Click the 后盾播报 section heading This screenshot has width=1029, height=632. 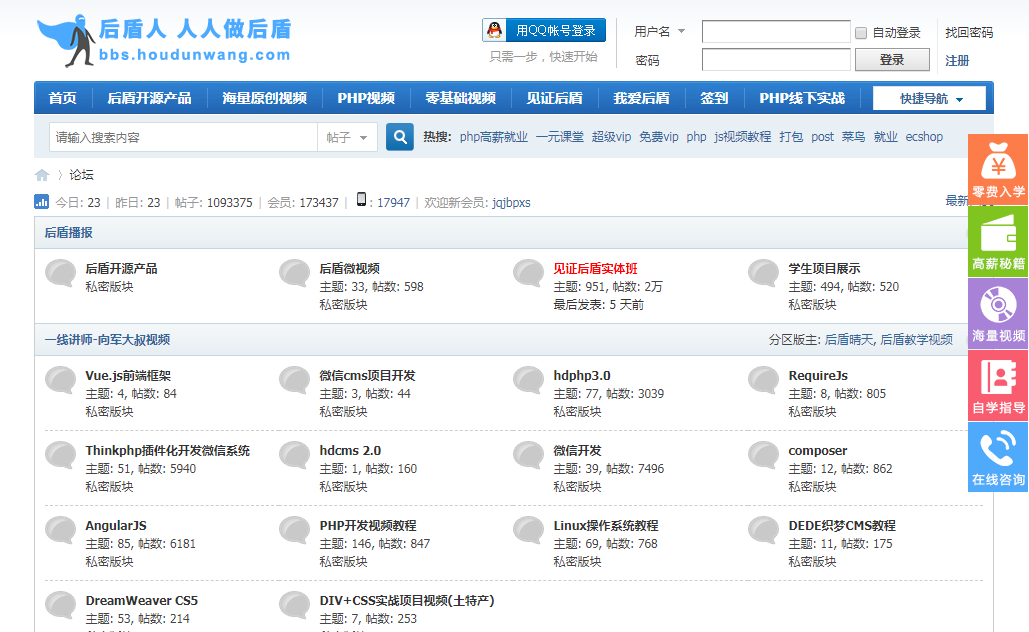click(68, 232)
